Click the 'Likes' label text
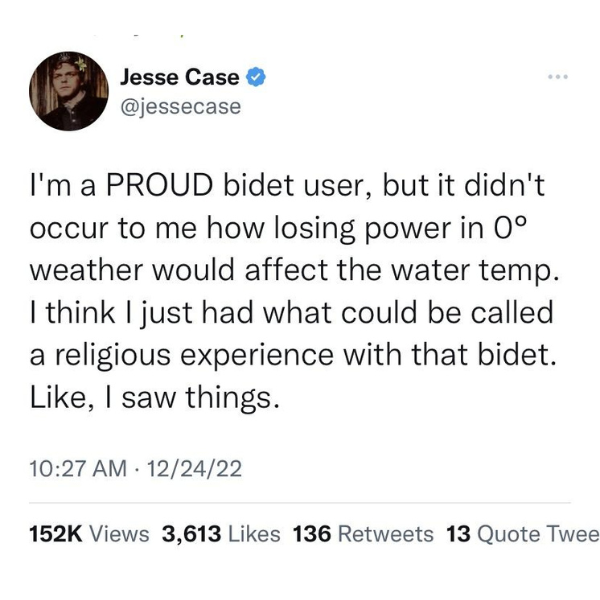600x600 pixels. [254, 533]
